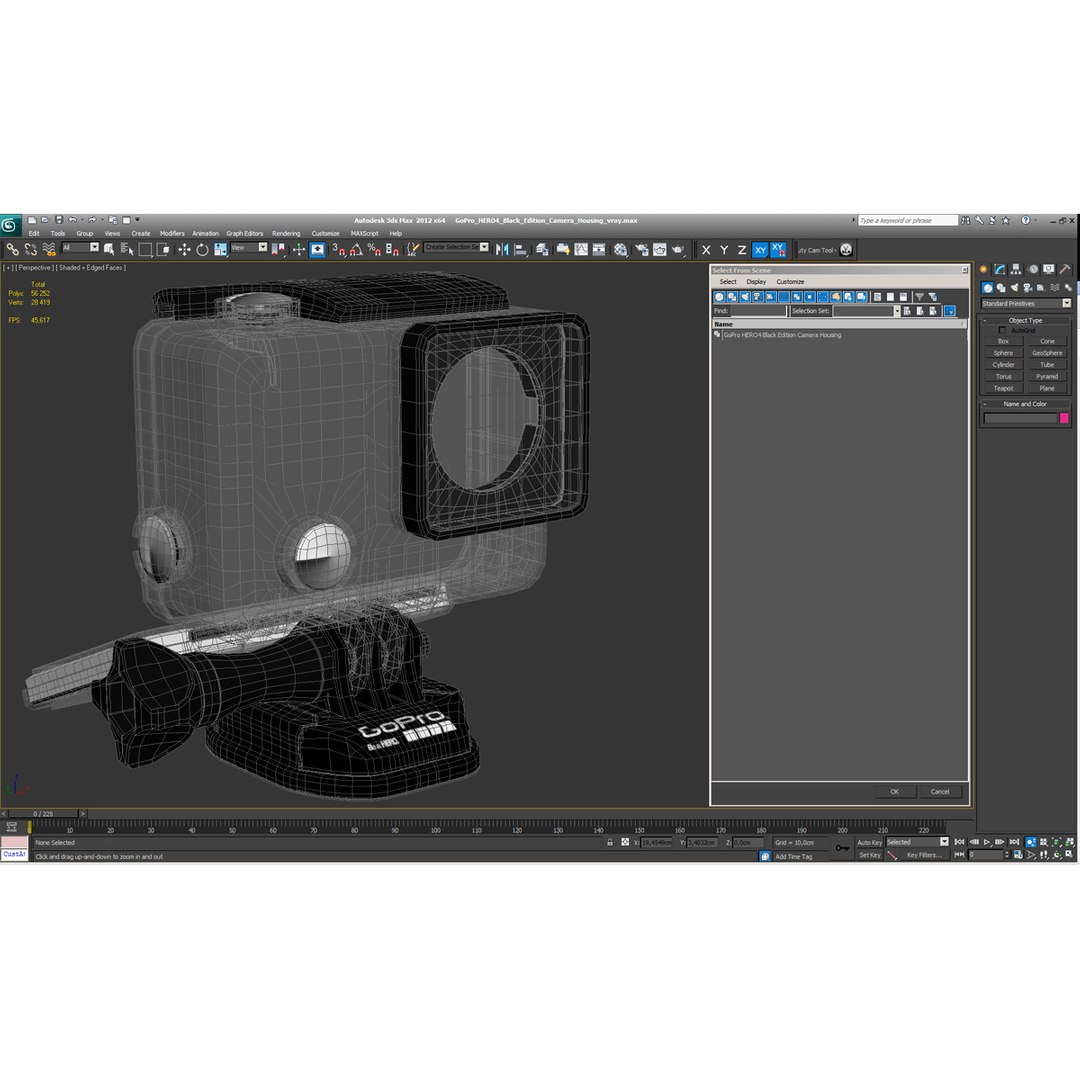Click the Find input field
1080x1080 pixels.
(x=758, y=311)
